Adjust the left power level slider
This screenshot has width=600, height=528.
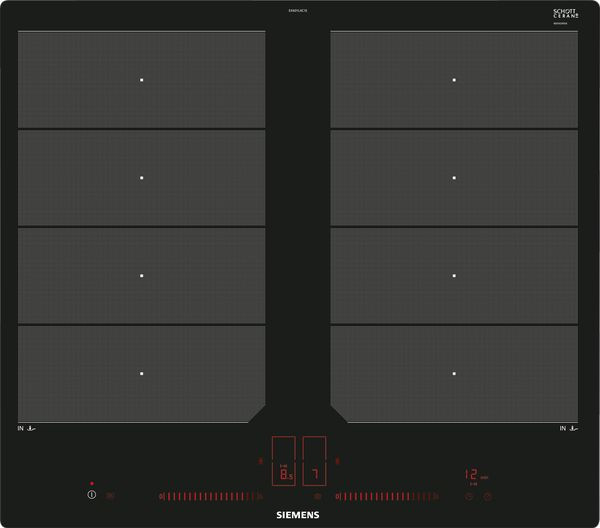(211, 496)
